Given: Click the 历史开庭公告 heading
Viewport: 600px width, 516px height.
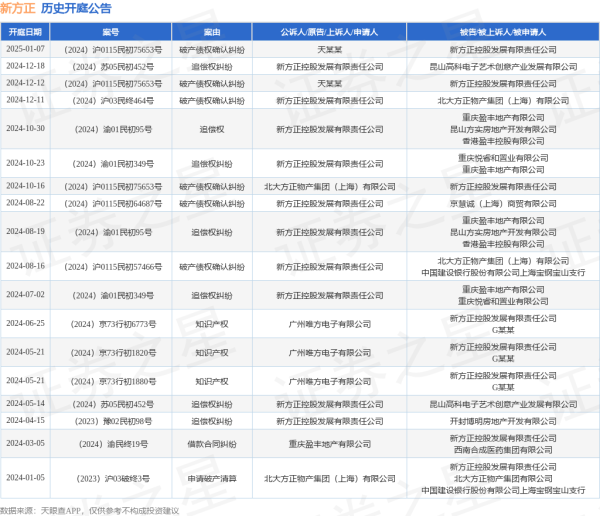Looking at the screenshot, I should (x=76, y=8).
